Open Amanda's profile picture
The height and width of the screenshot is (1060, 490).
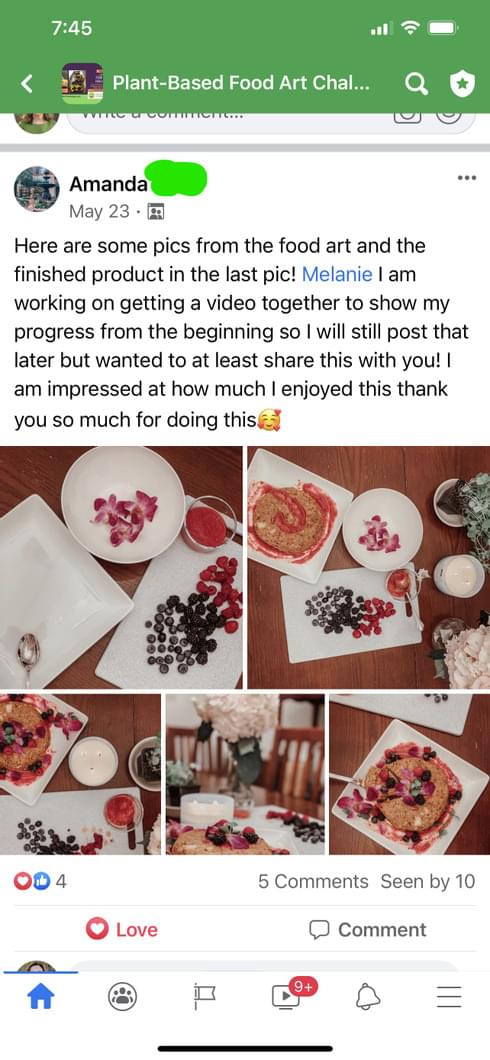36,189
